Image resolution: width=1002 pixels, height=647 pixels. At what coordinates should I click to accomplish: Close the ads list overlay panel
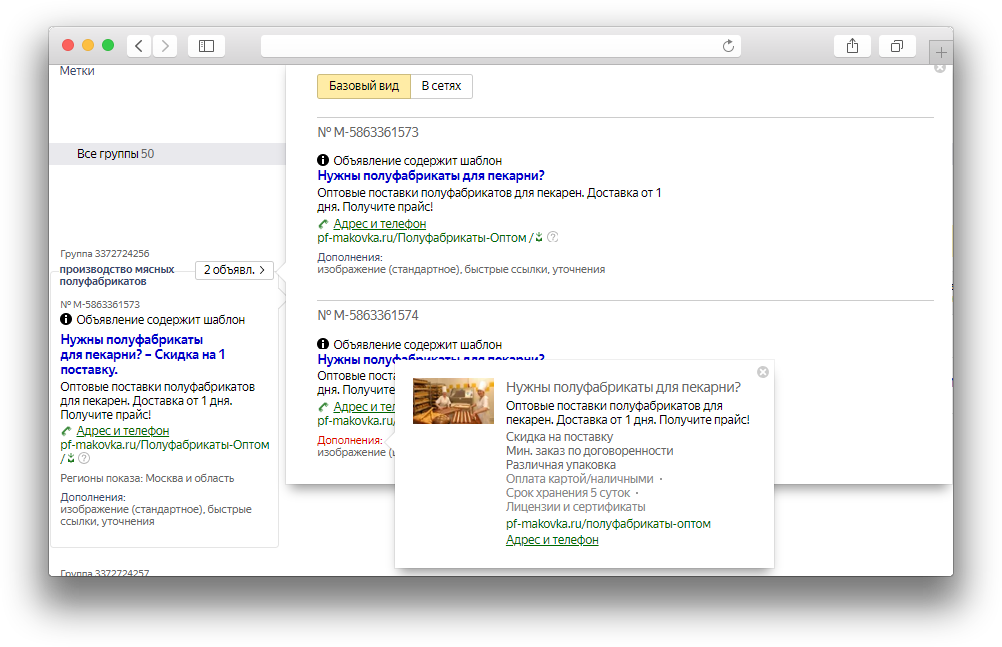[x=939, y=68]
